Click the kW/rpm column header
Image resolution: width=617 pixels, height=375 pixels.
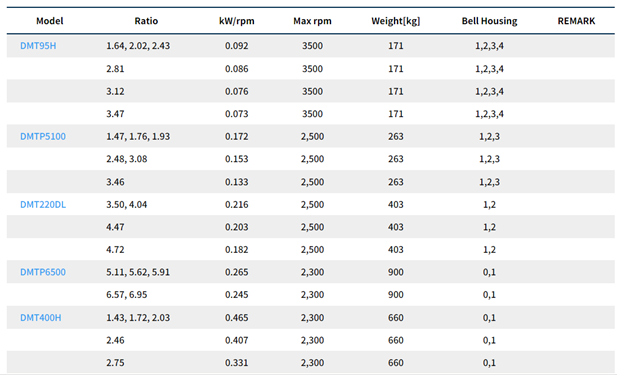(x=236, y=21)
